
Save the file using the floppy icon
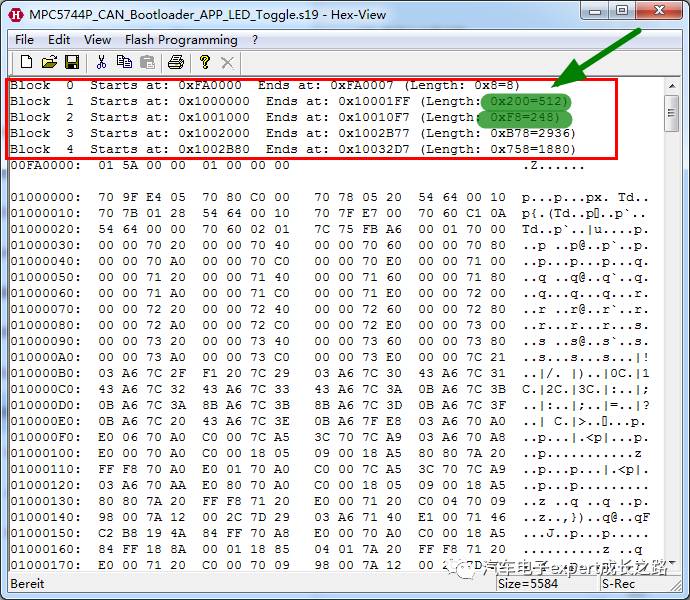72,62
